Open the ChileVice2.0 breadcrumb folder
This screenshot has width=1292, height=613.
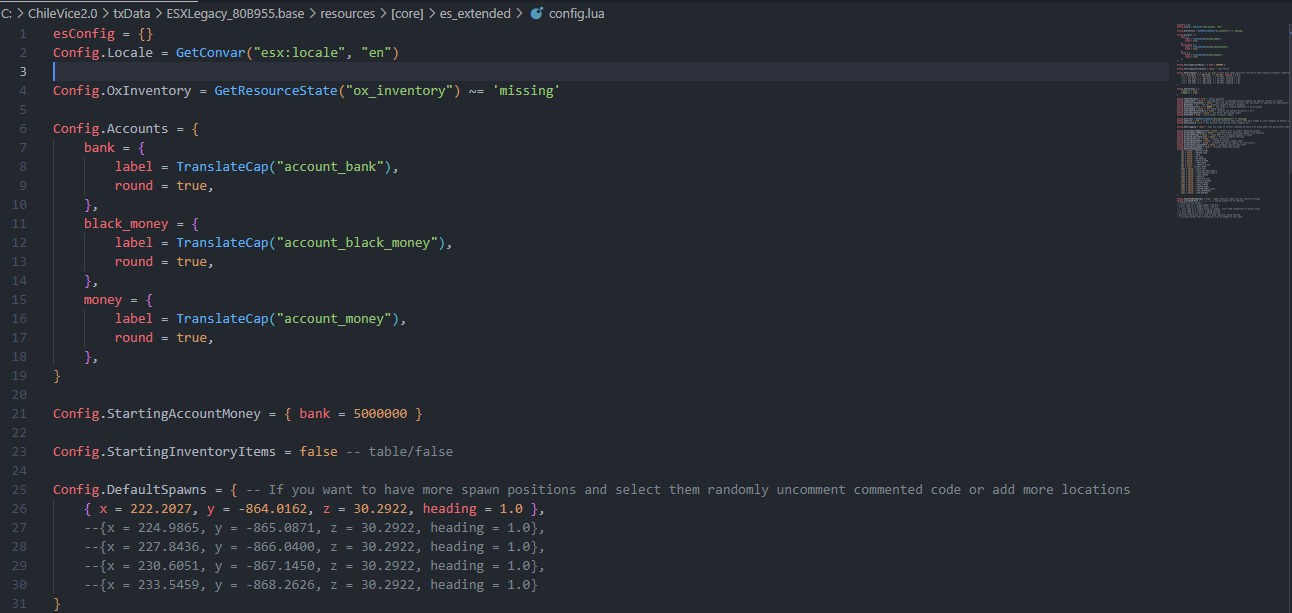point(62,14)
